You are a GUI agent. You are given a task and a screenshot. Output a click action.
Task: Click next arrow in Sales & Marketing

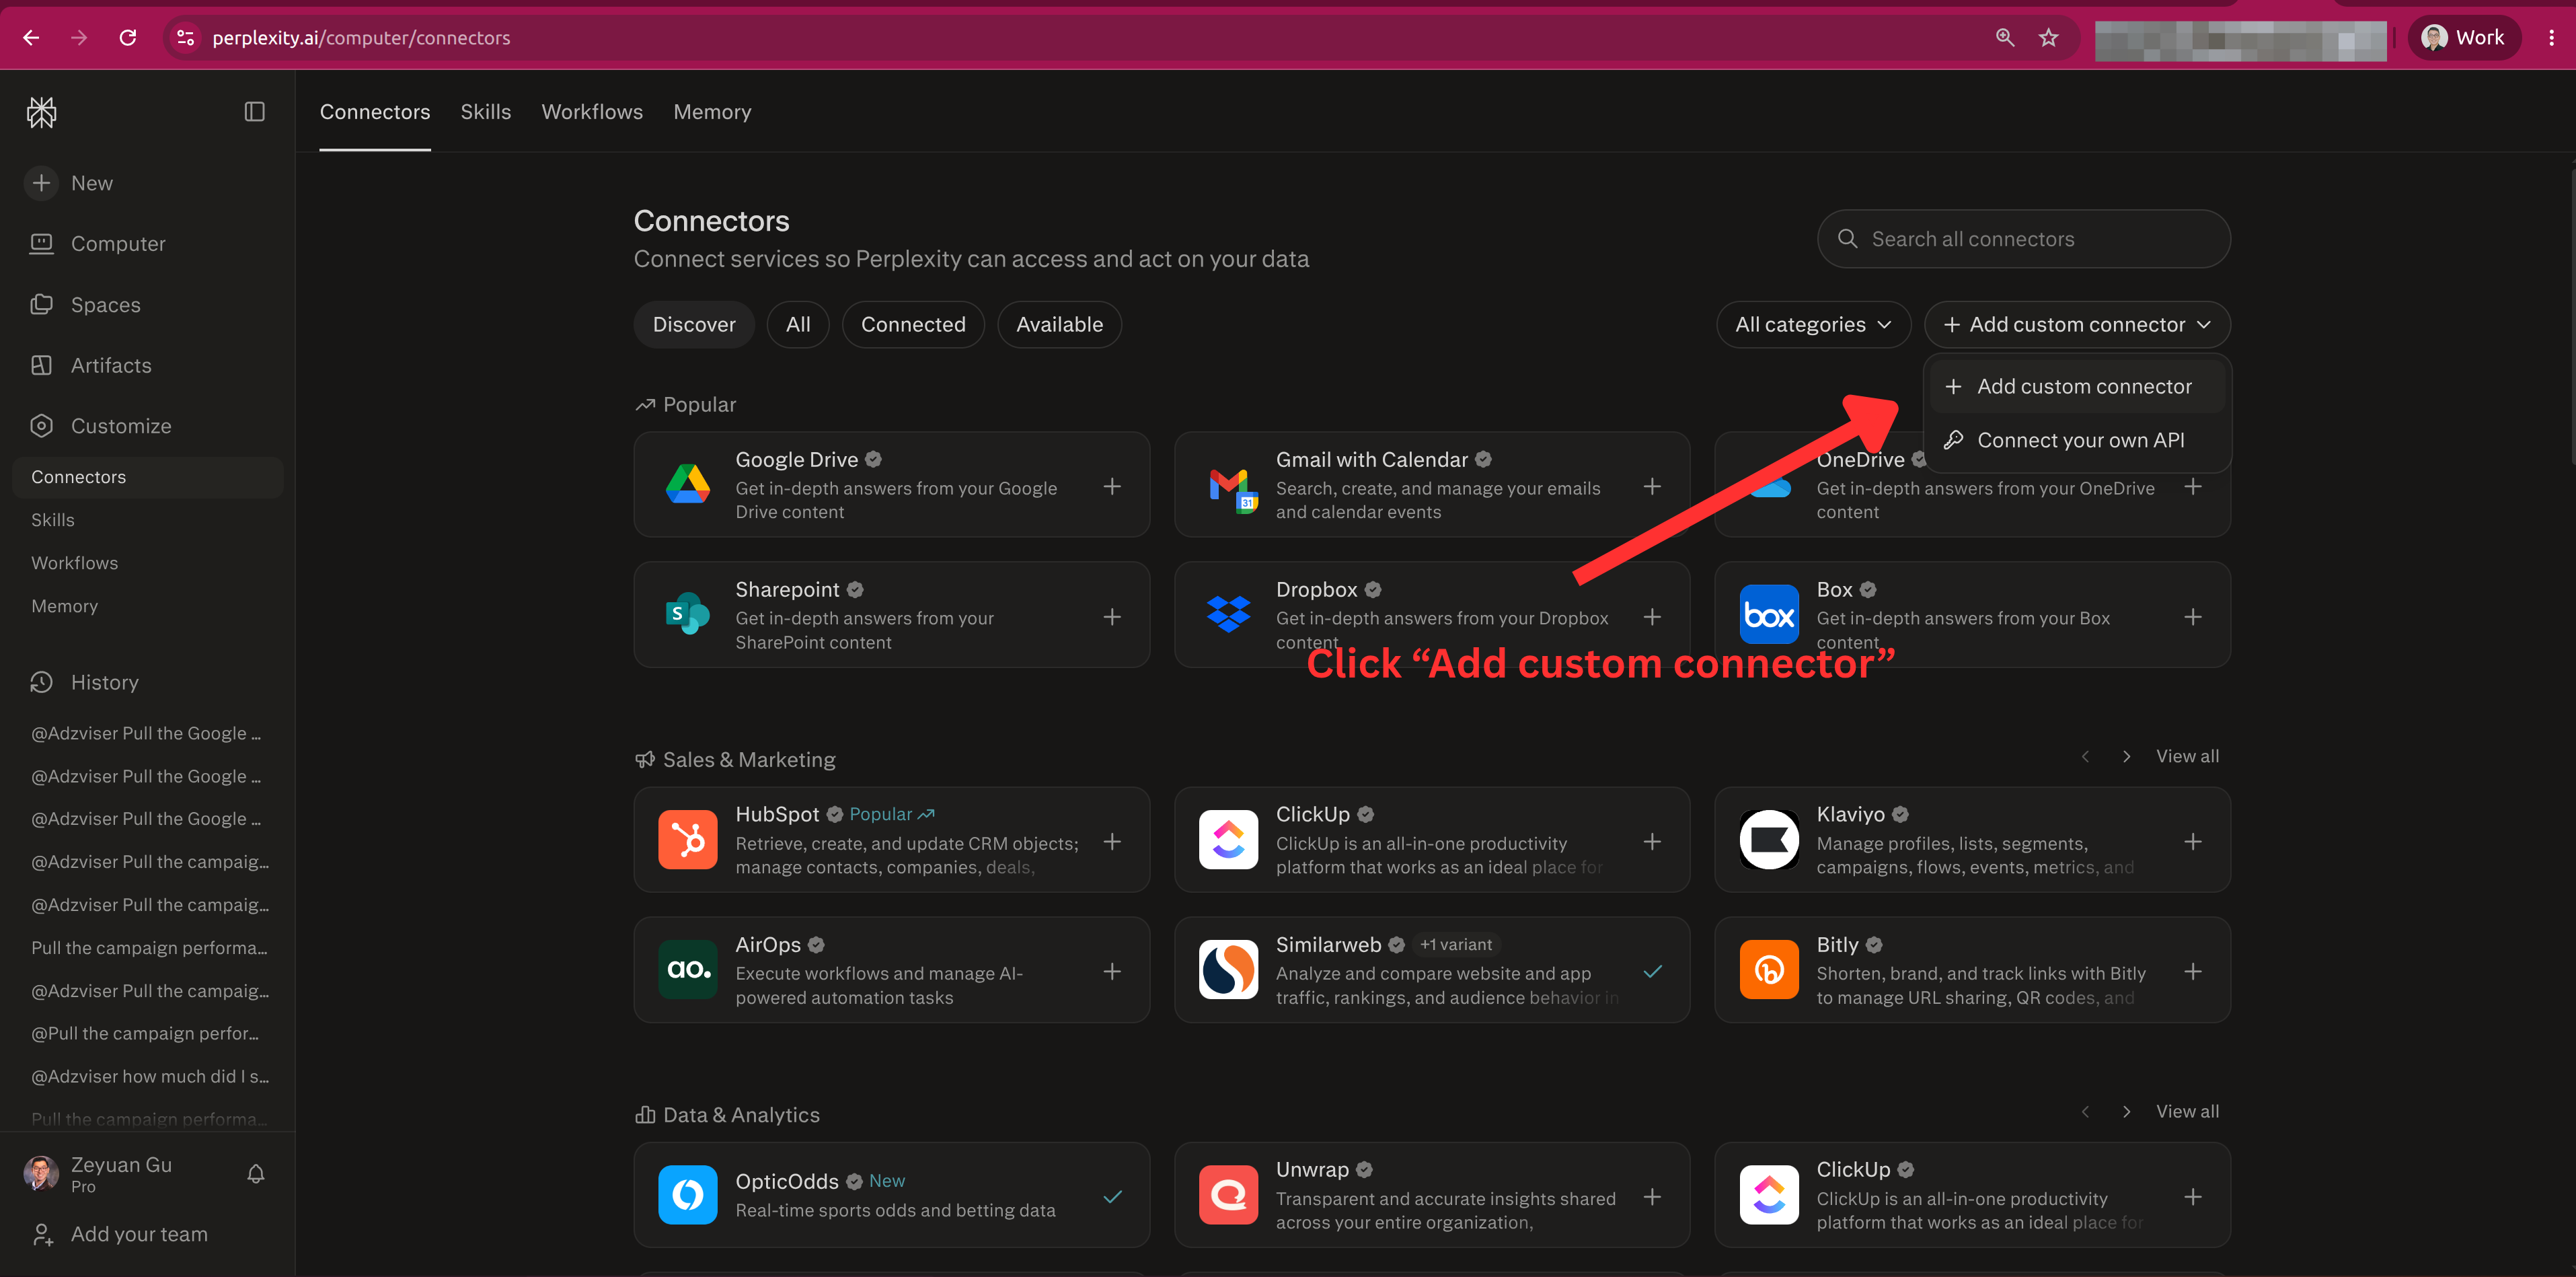[x=2126, y=757]
